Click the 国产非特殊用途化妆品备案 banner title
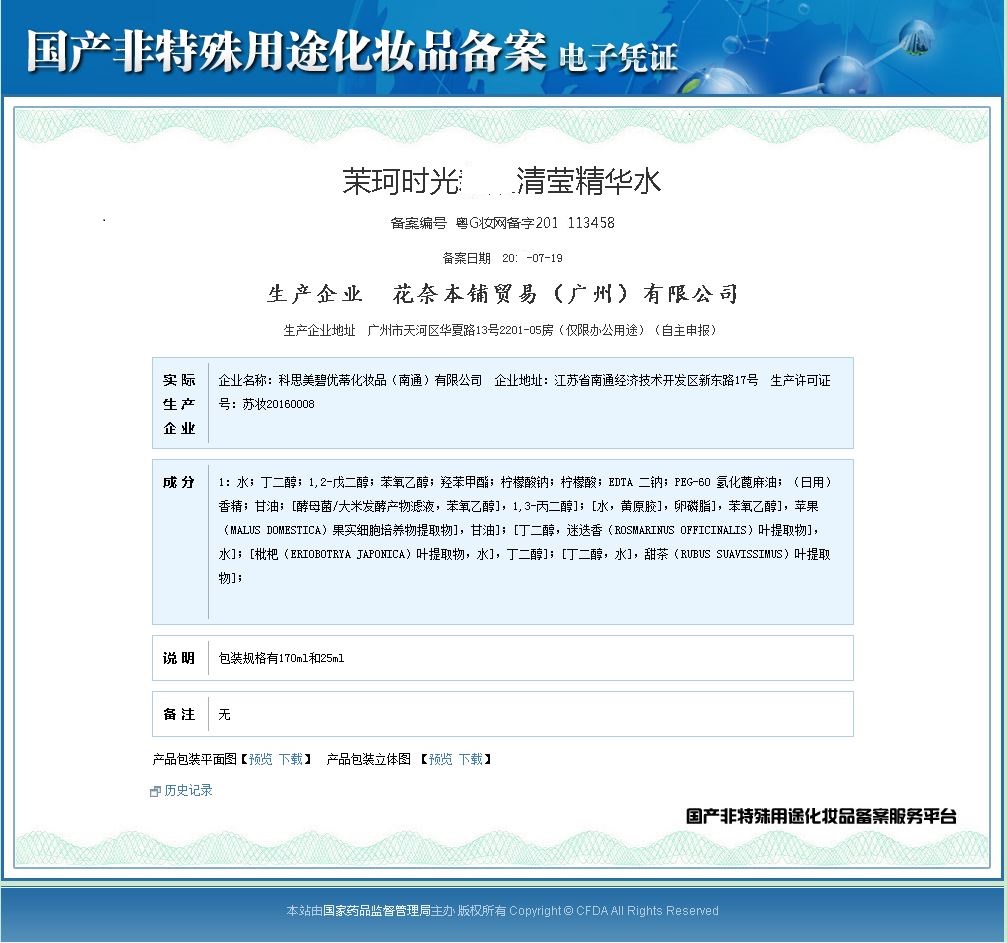The height and width of the screenshot is (943, 1007). point(286,51)
